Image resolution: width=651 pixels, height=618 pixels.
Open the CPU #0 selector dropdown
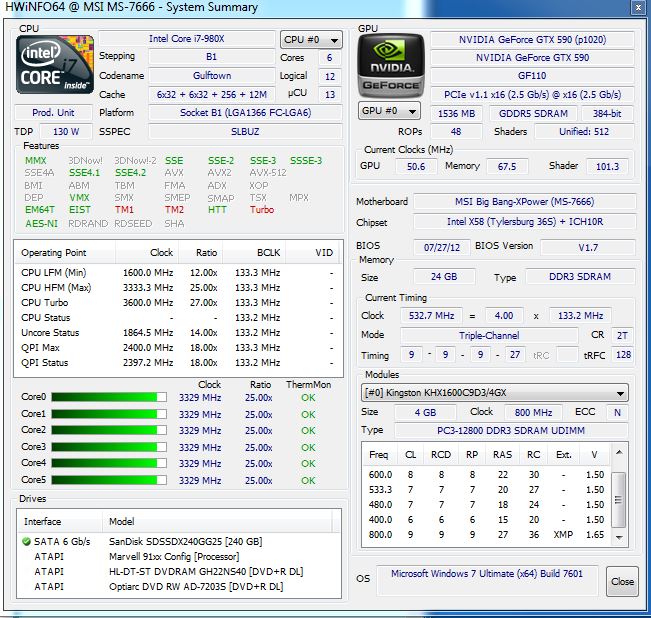click(x=311, y=40)
